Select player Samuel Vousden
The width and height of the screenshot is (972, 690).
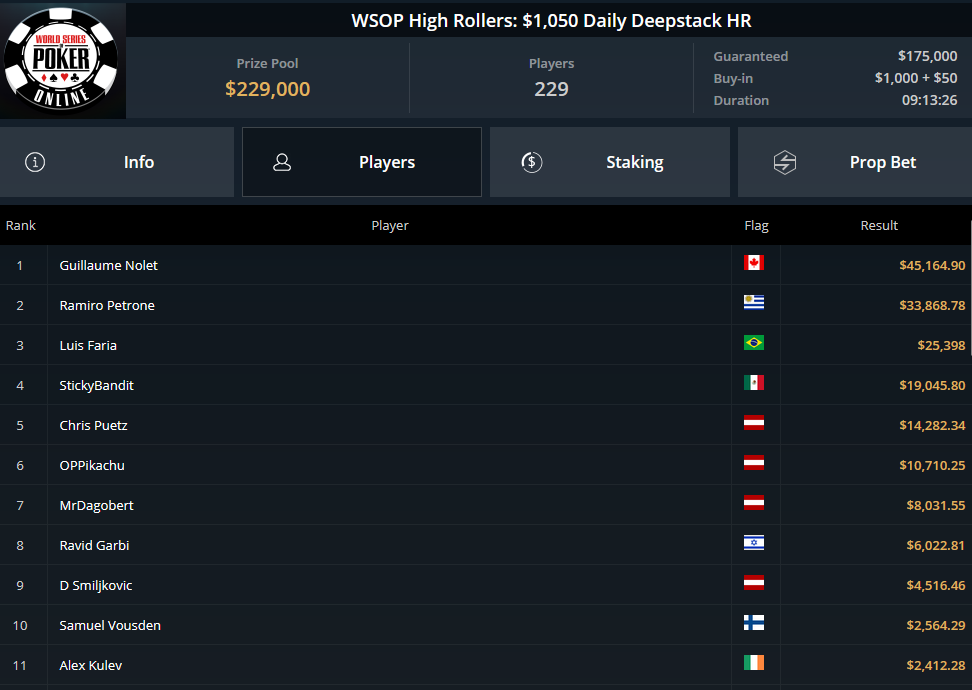[x=110, y=626]
